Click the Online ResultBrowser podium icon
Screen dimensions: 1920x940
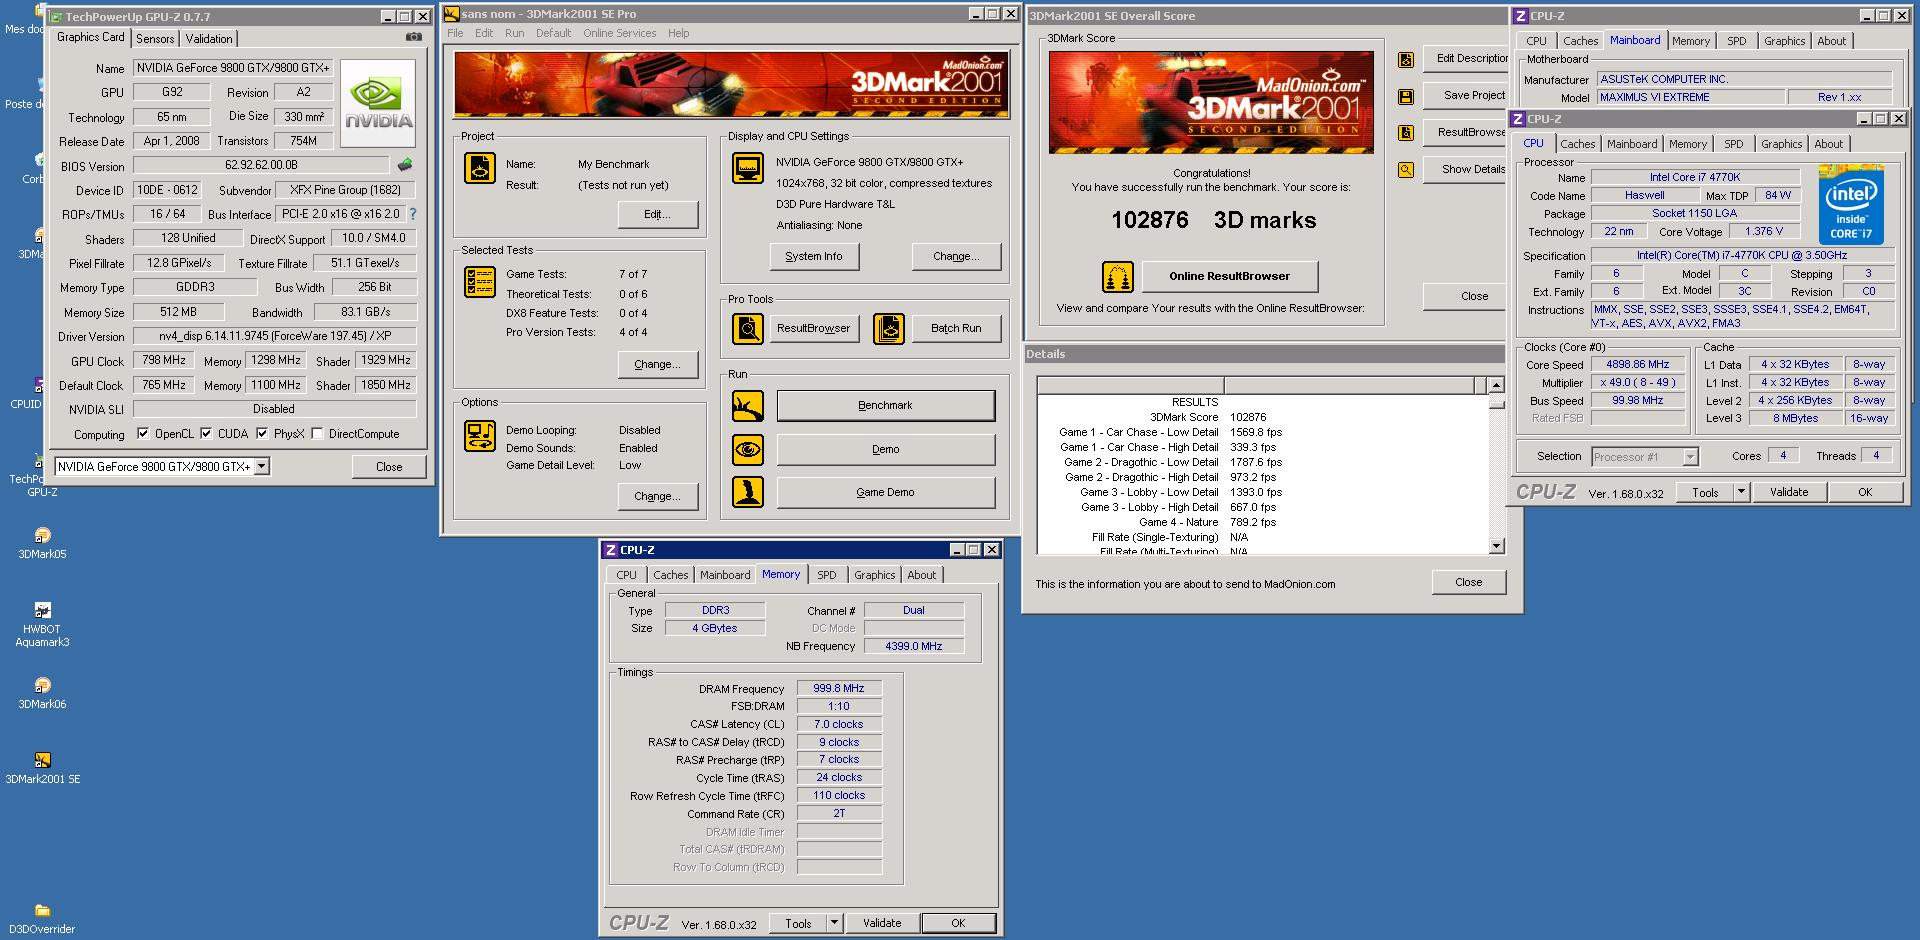coord(1117,276)
